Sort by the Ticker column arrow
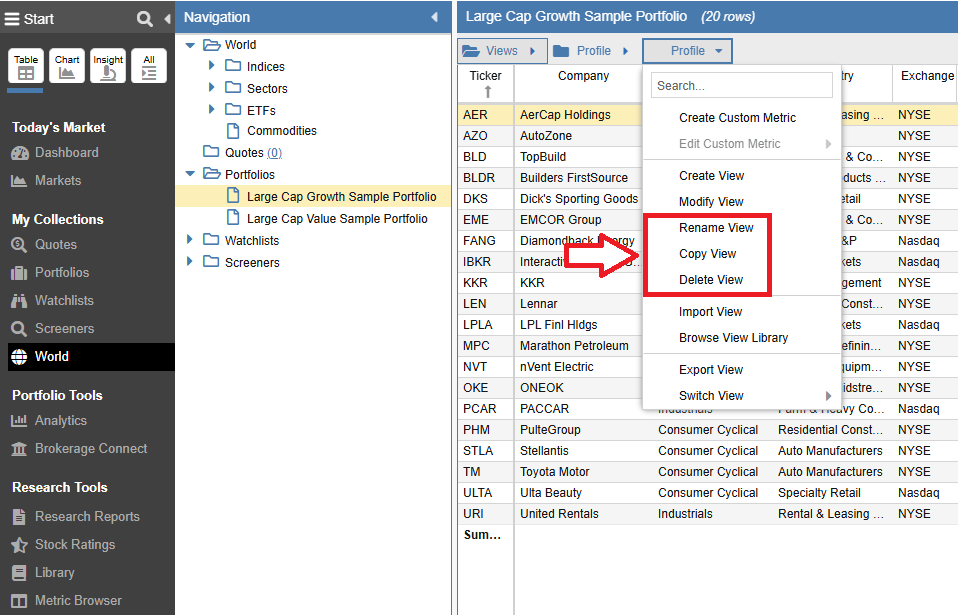Screen dimensions: 962x616 (488, 92)
